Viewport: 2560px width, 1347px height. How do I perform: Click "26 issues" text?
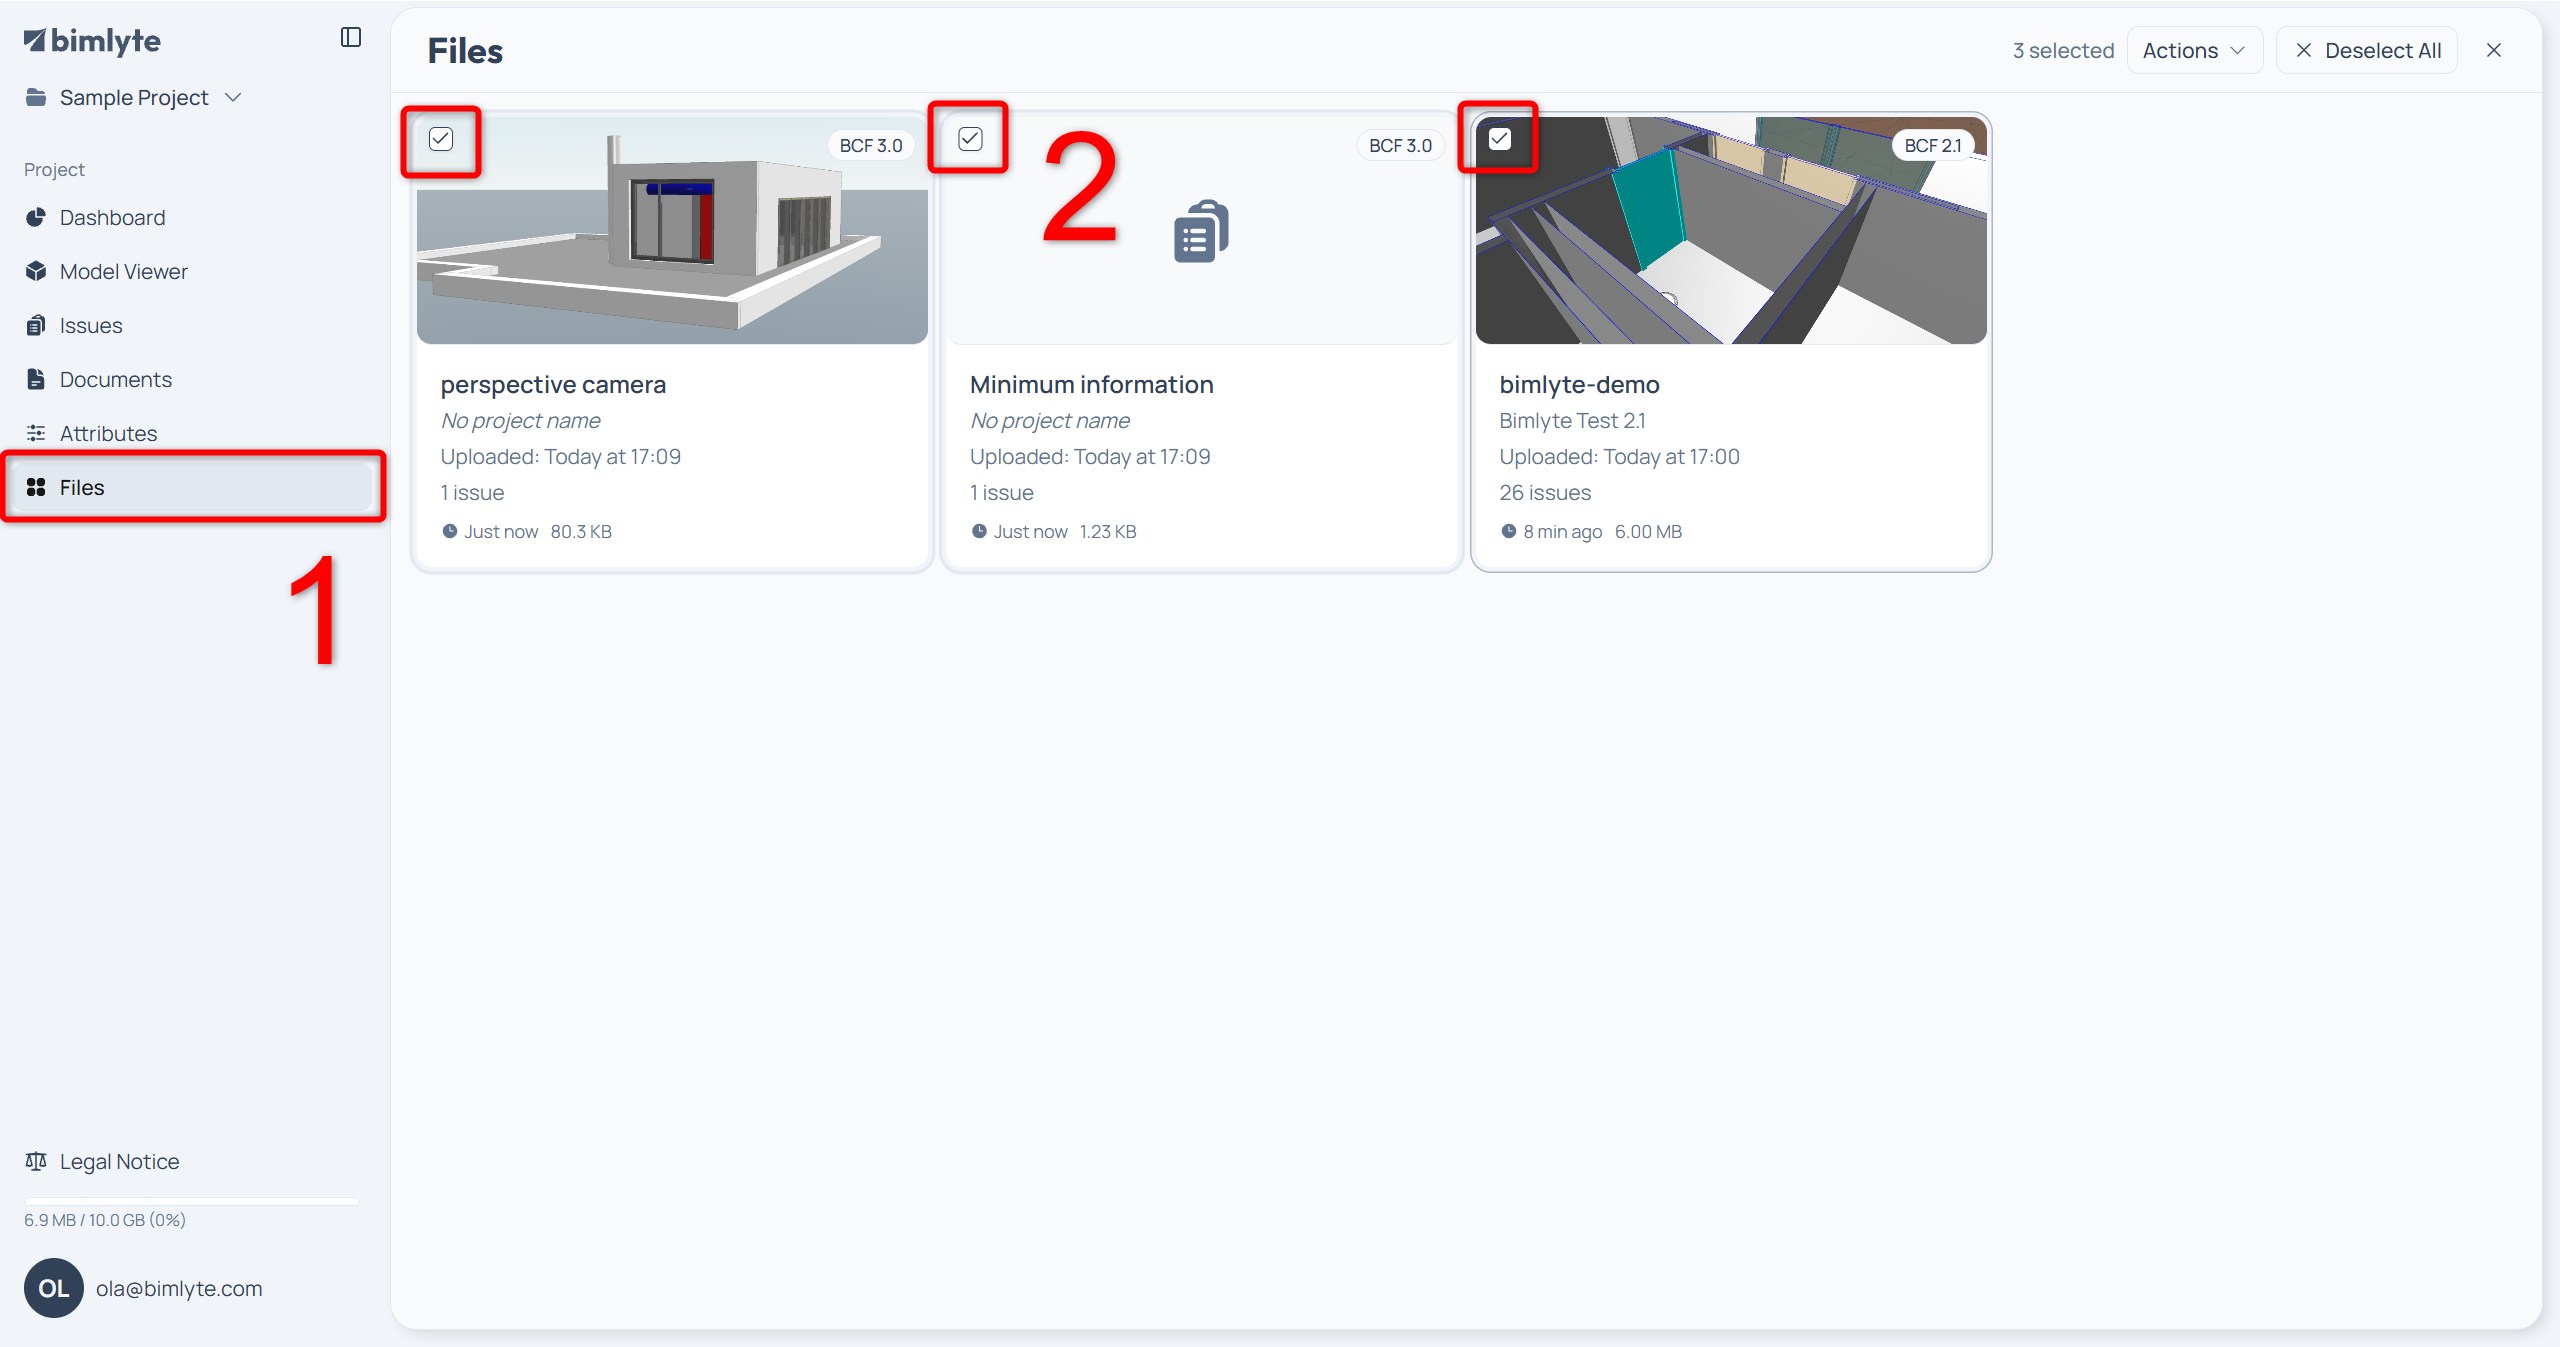tap(1545, 492)
